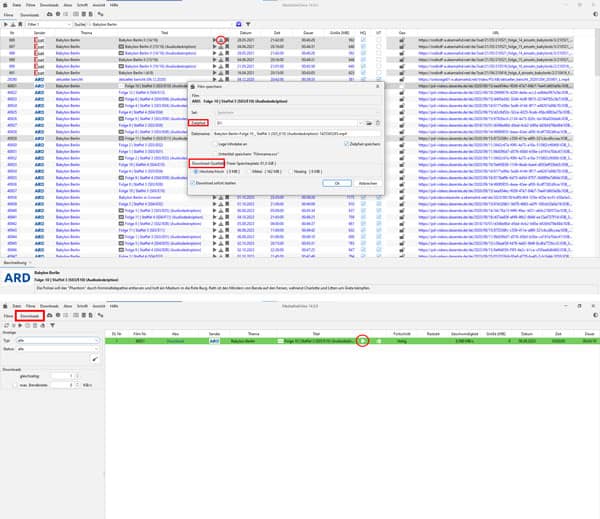Select the Niedrig quality radio button
The image size is (600, 519).
coord(290,171)
